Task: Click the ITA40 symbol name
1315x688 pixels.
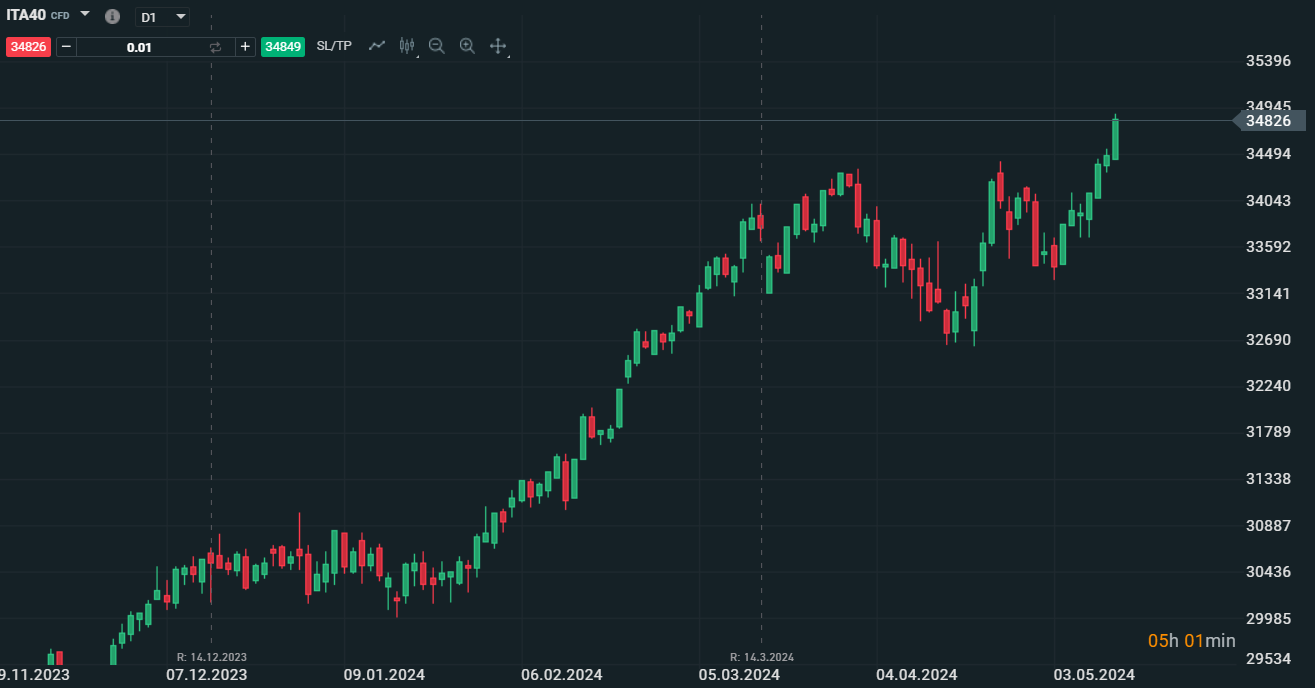Action: point(26,15)
